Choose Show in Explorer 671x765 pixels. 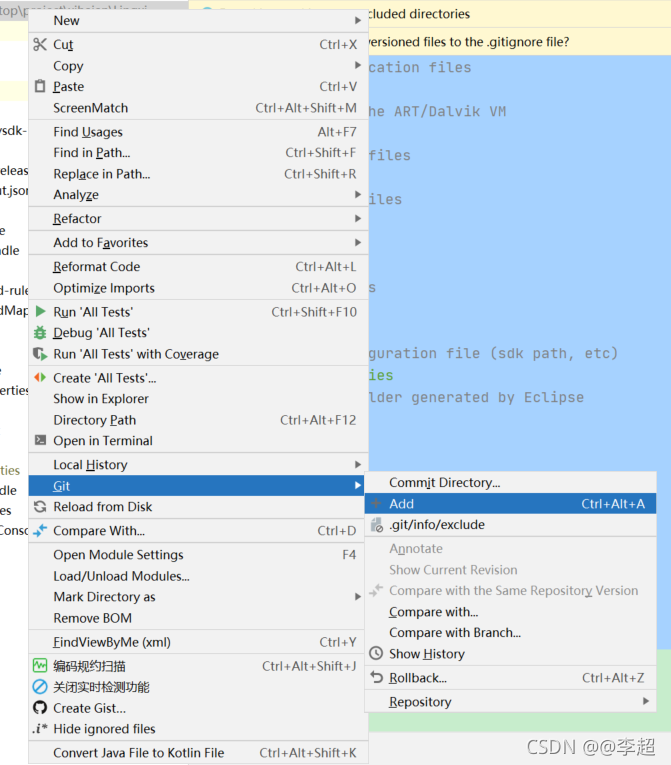(198, 399)
